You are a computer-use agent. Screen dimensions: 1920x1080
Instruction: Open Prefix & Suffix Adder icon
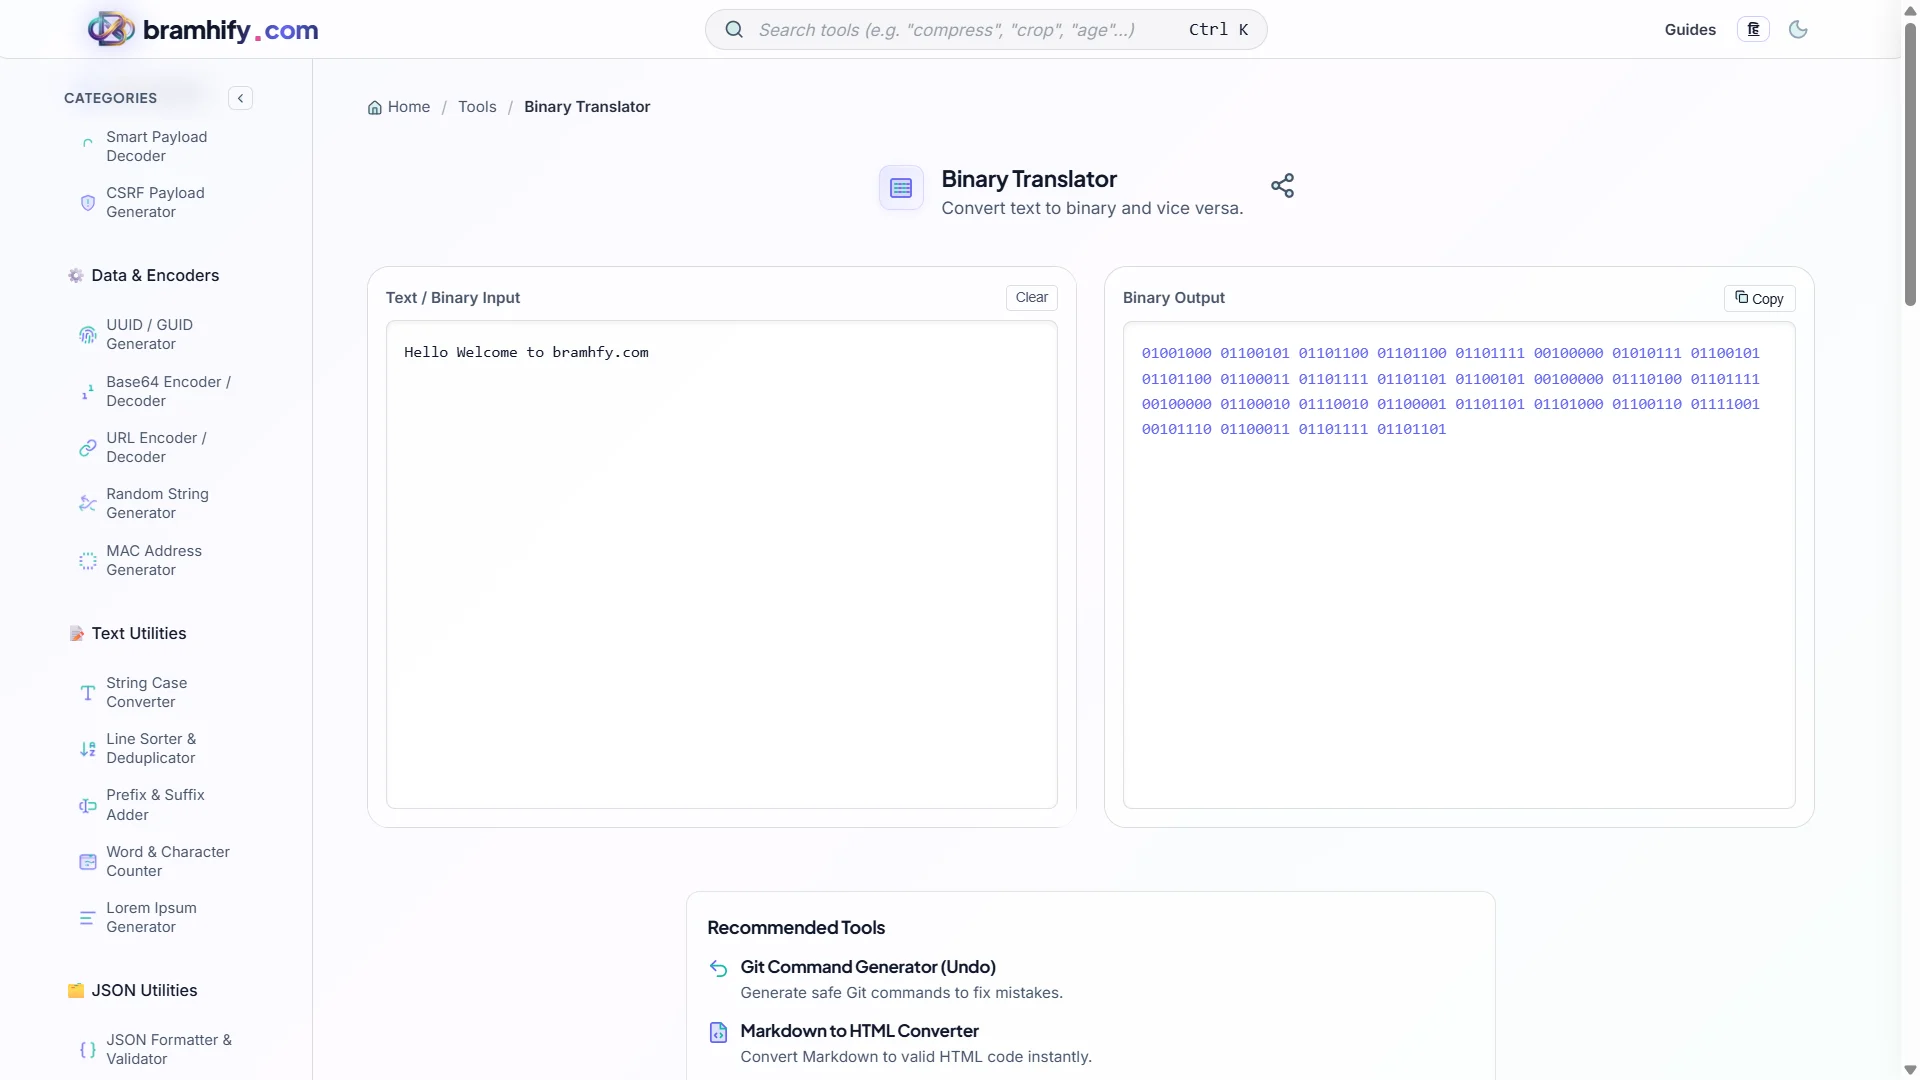(x=88, y=805)
